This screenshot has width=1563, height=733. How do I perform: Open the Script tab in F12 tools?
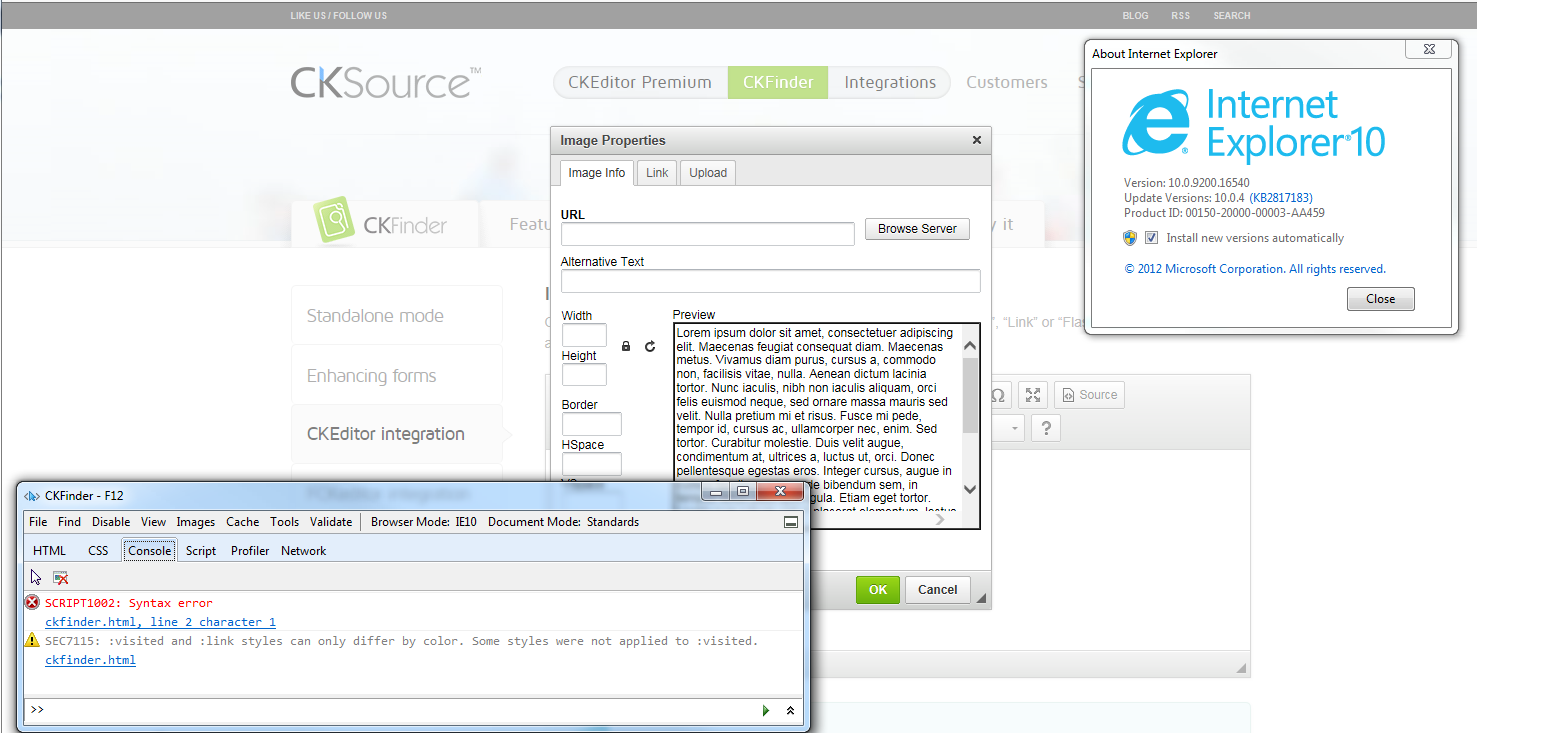point(201,551)
